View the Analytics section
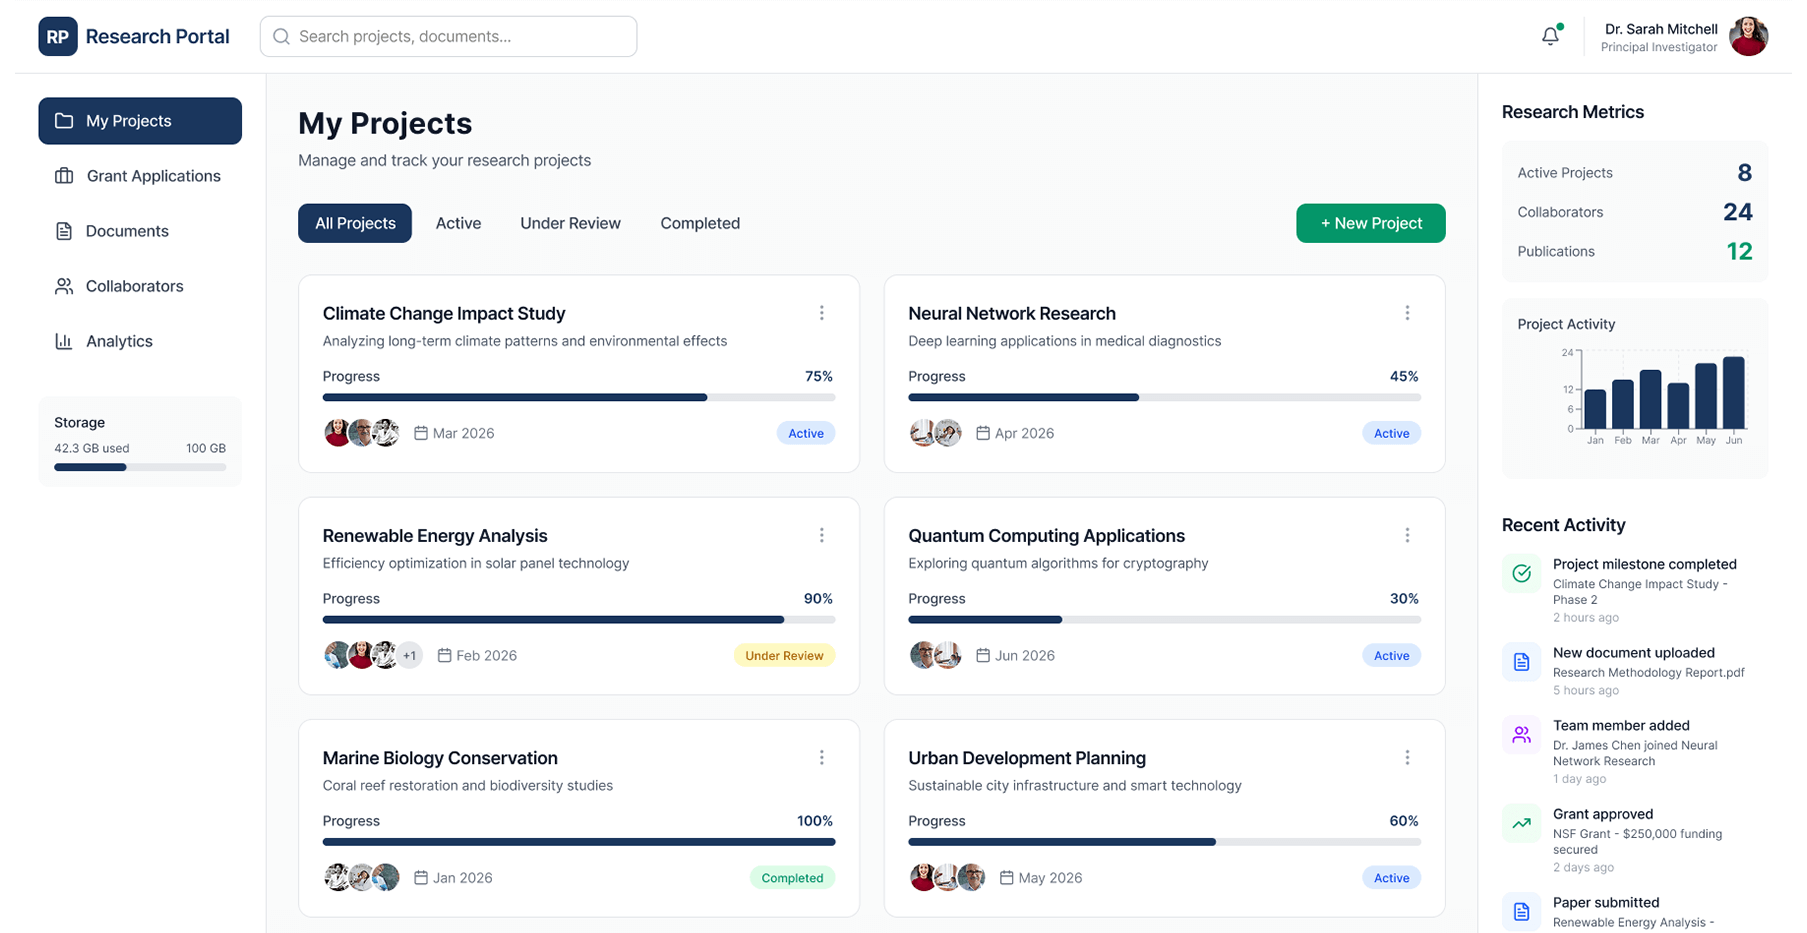The image size is (1807, 933). click(x=119, y=341)
